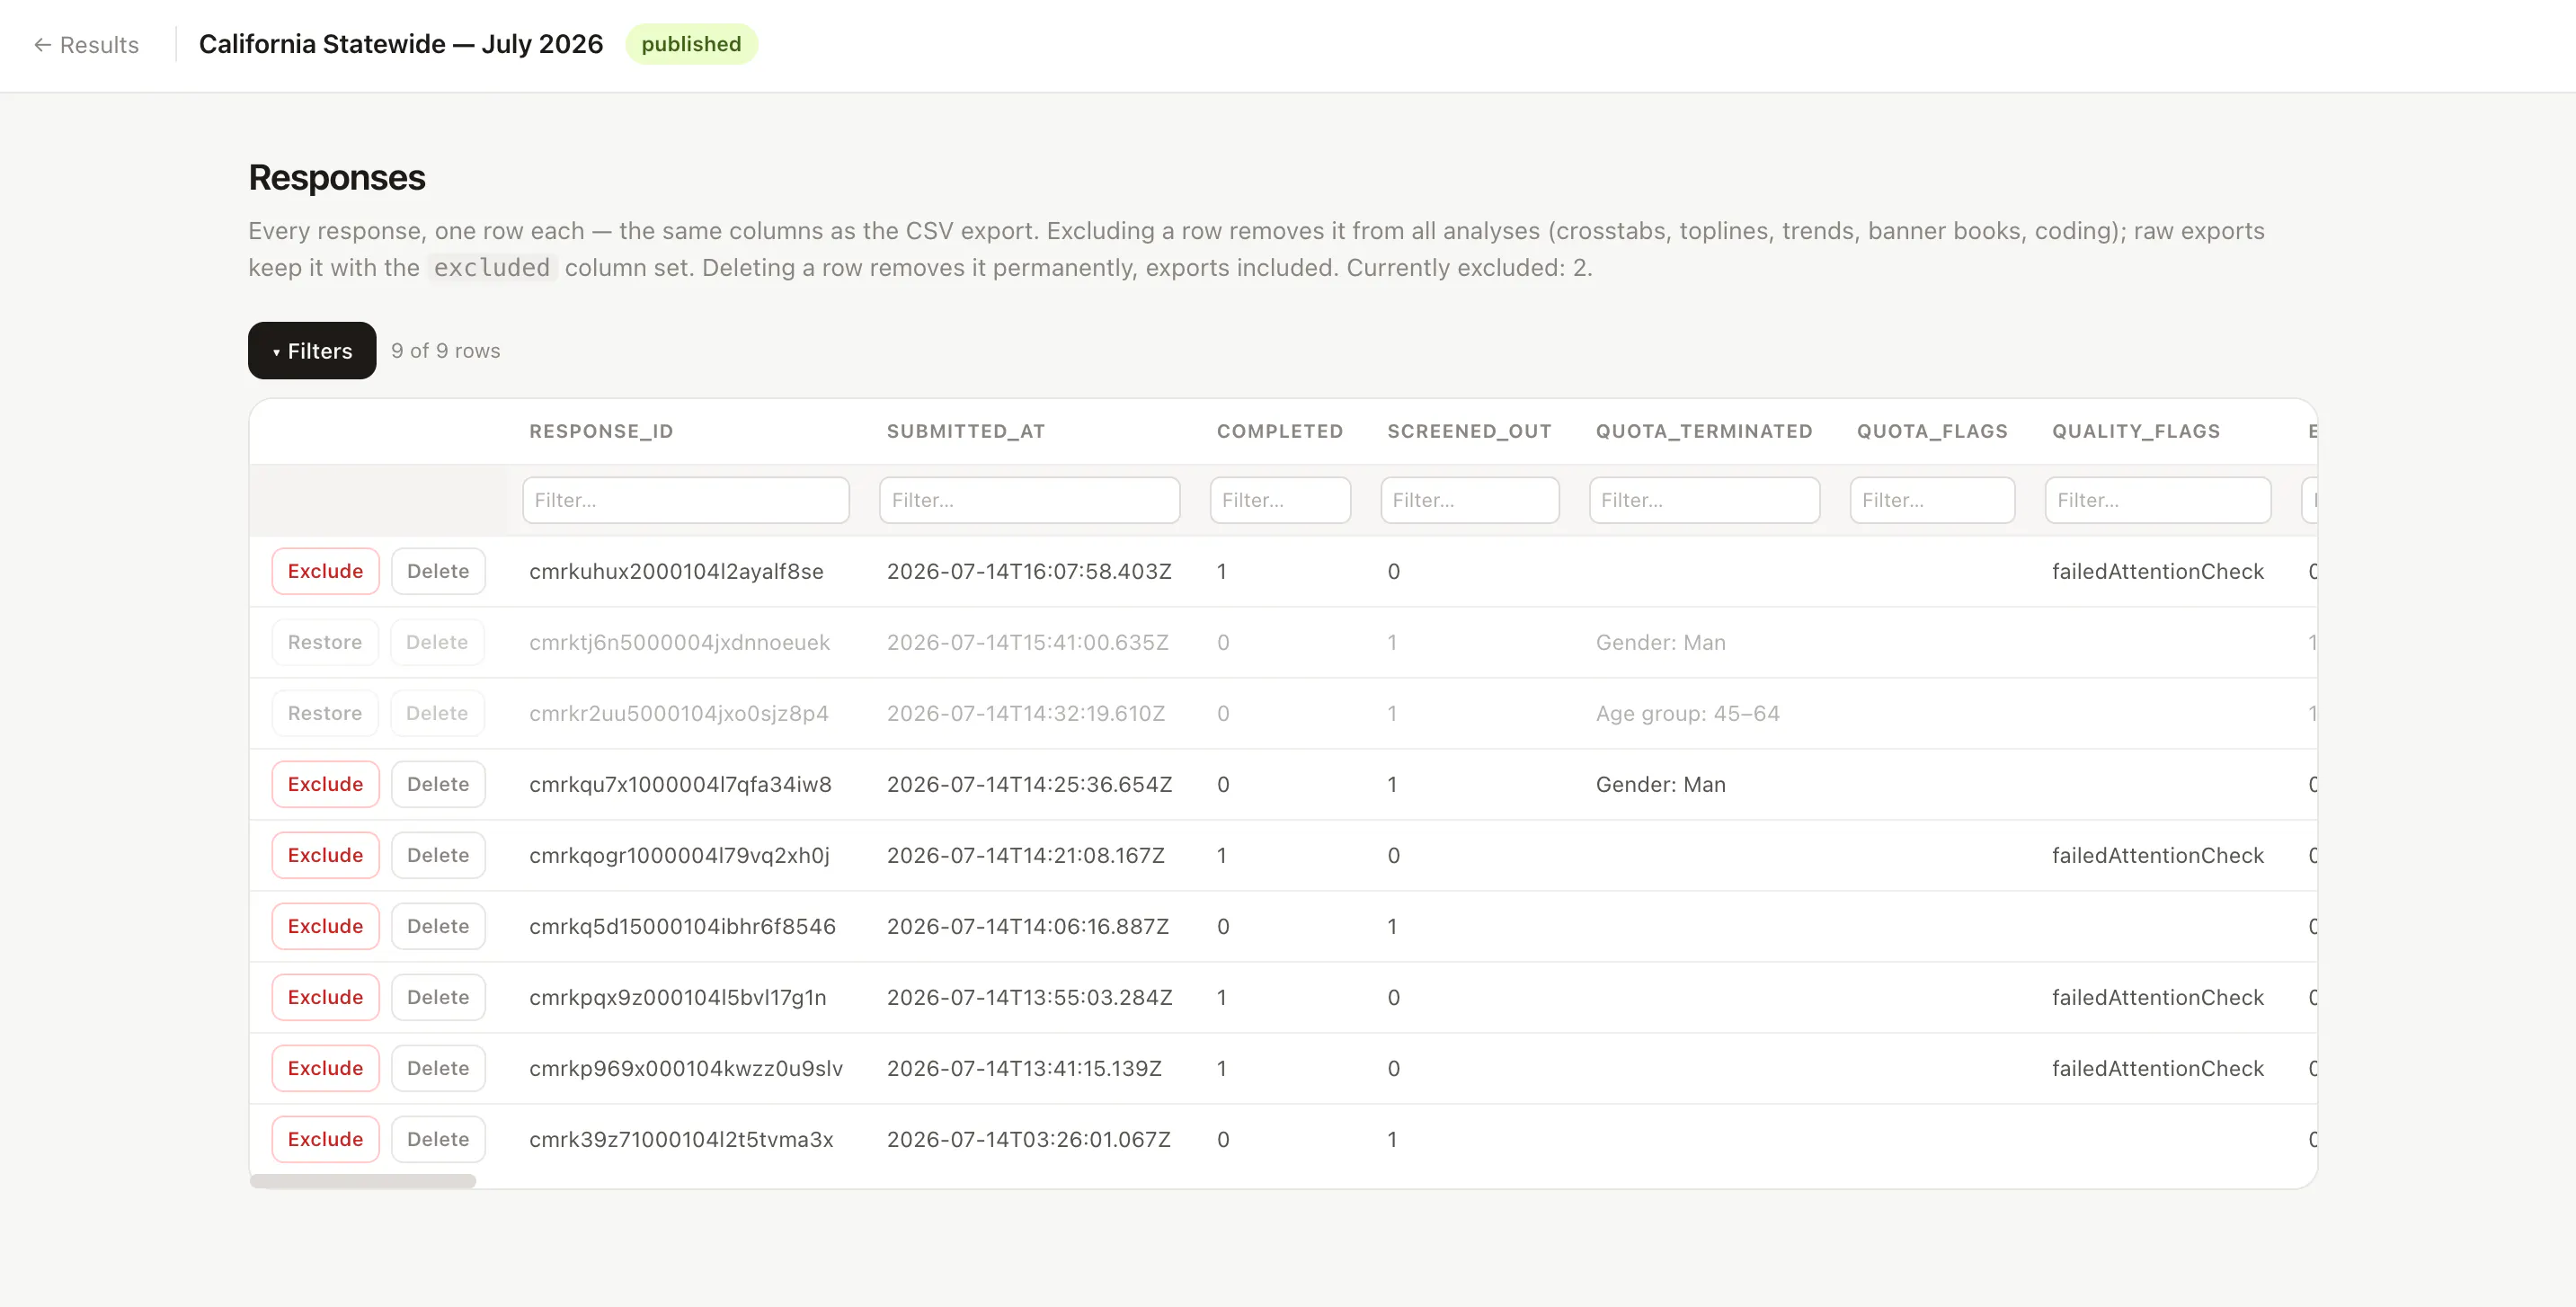This screenshot has height=1307, width=2576.
Task: Select response ID cmrk39z71000104l2t5tvma3x
Action: pos(681,1139)
